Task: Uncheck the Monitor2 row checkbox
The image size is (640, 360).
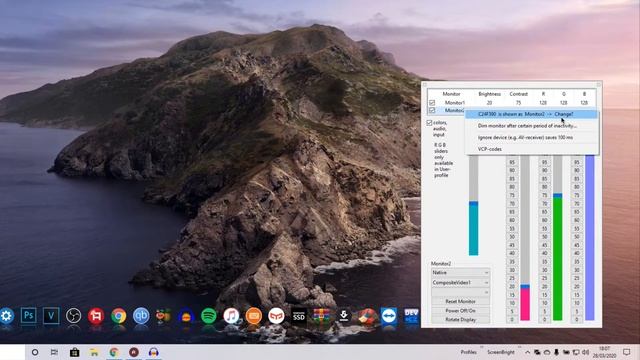Action: pos(432,111)
